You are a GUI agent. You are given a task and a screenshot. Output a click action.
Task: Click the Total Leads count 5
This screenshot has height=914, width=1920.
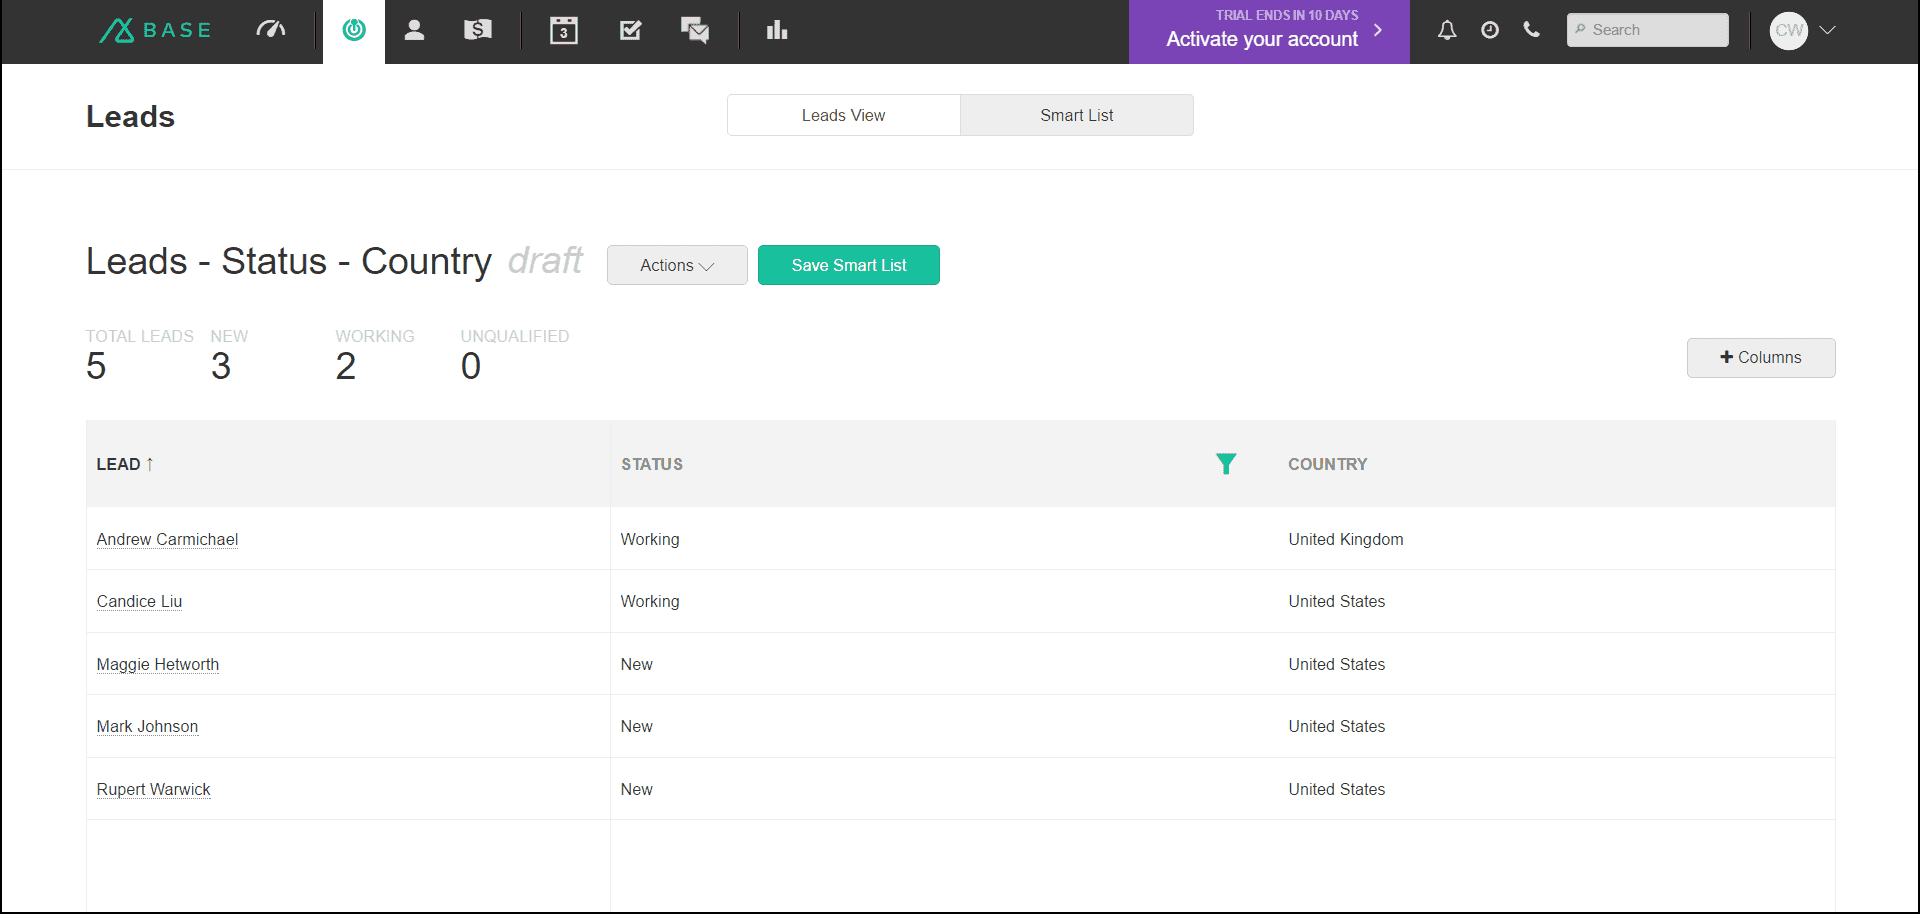(96, 366)
